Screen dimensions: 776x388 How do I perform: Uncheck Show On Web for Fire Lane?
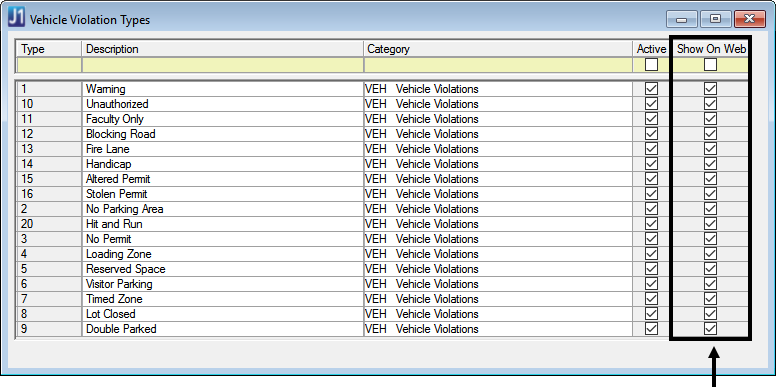click(711, 149)
